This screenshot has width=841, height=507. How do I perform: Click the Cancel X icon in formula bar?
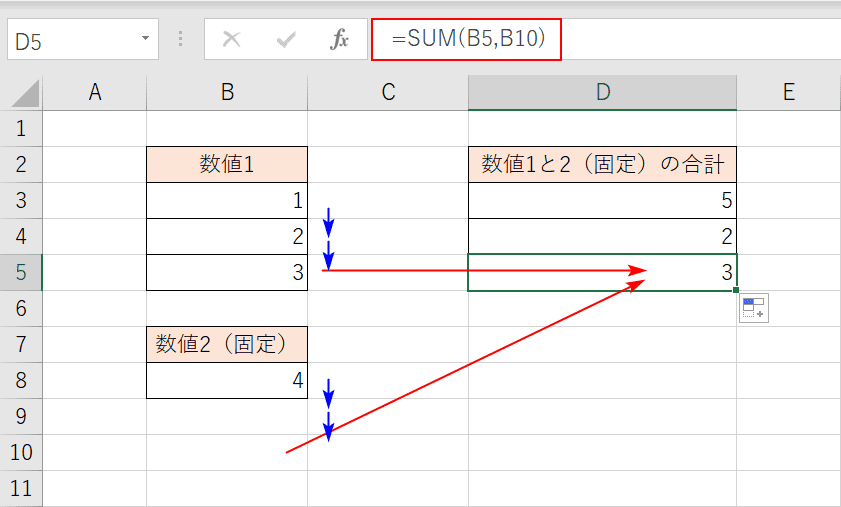coord(232,39)
